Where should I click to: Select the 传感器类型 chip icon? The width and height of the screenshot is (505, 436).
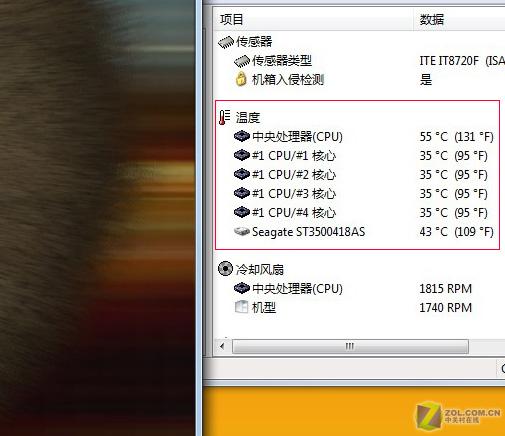242,61
